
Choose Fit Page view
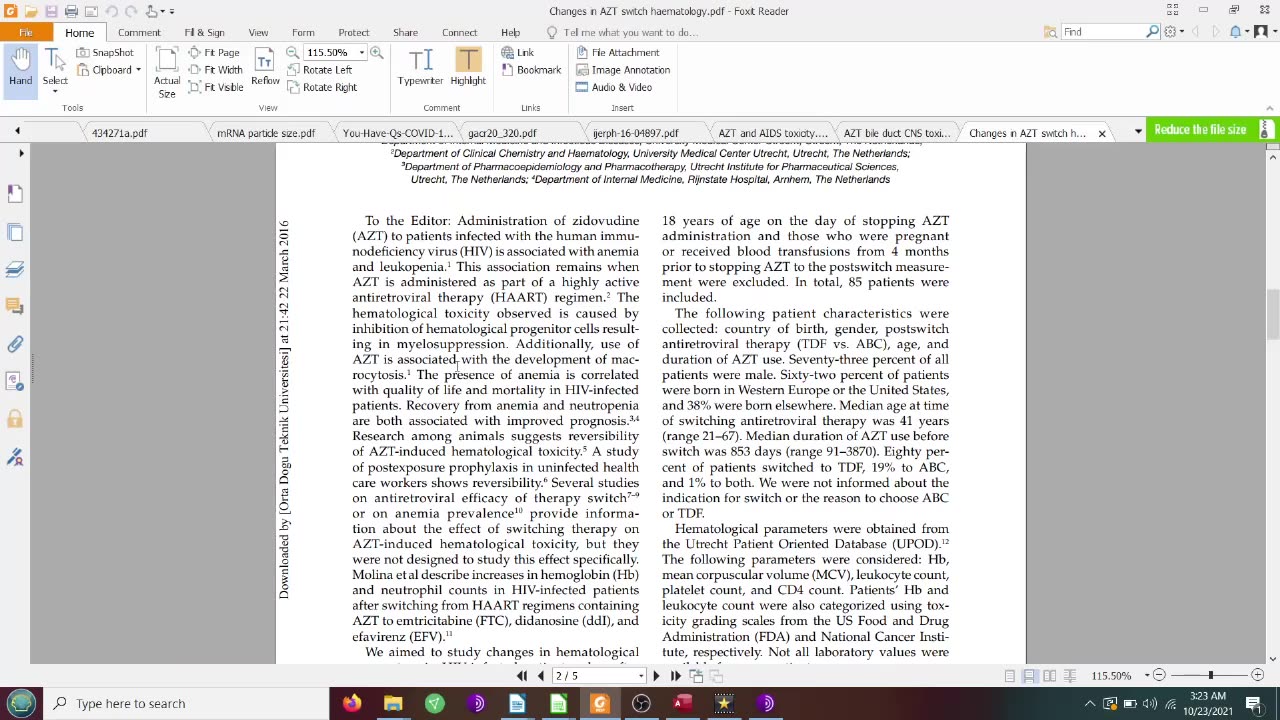214,52
